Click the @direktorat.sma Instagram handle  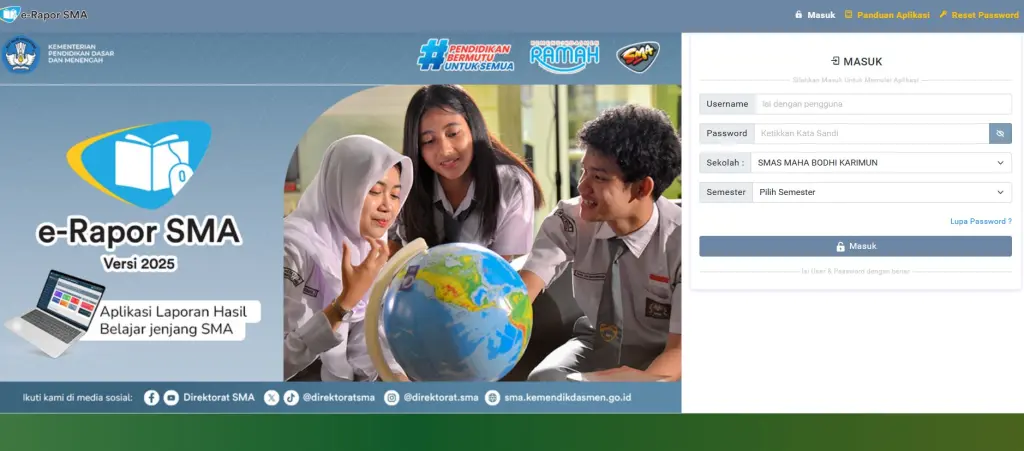[x=441, y=397]
